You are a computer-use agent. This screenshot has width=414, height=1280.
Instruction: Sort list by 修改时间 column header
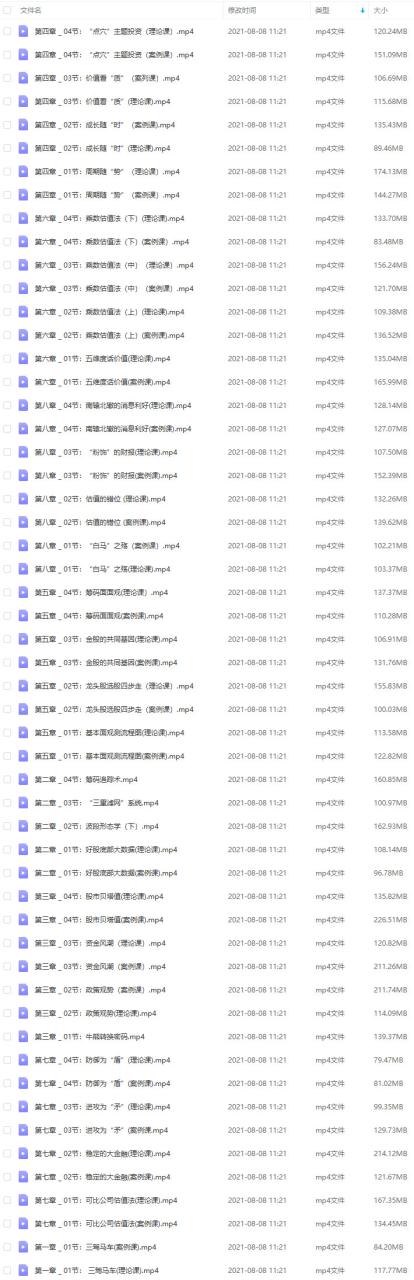(241, 9)
